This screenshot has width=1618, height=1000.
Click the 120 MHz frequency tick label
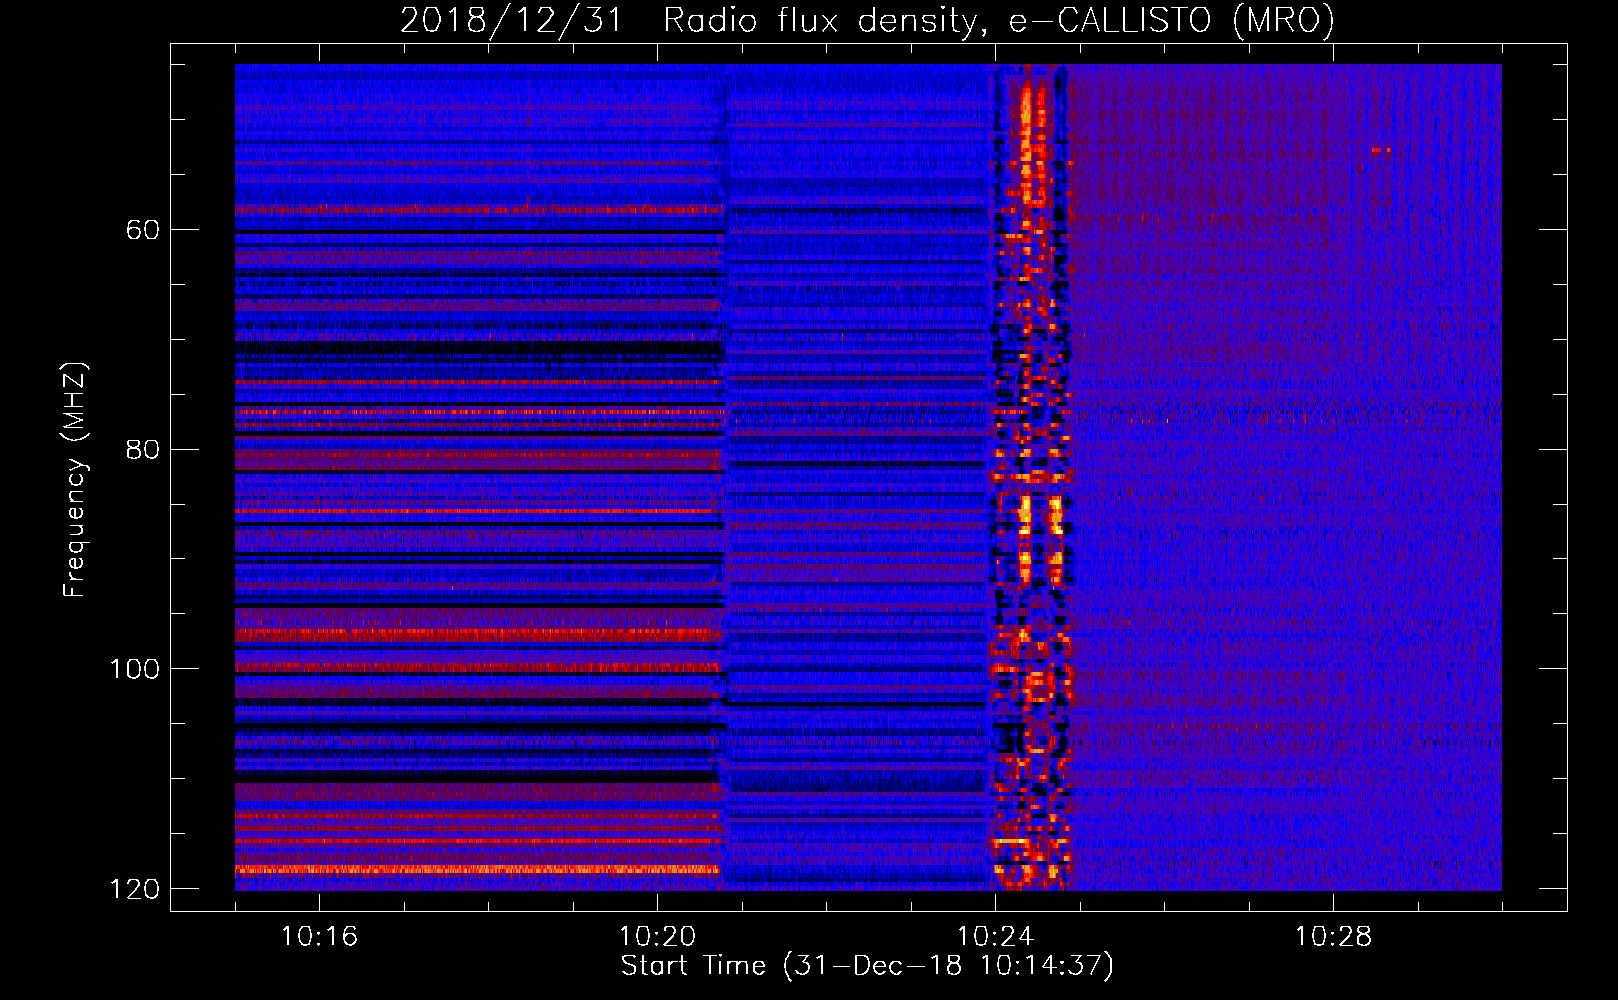pyautogui.click(x=134, y=889)
